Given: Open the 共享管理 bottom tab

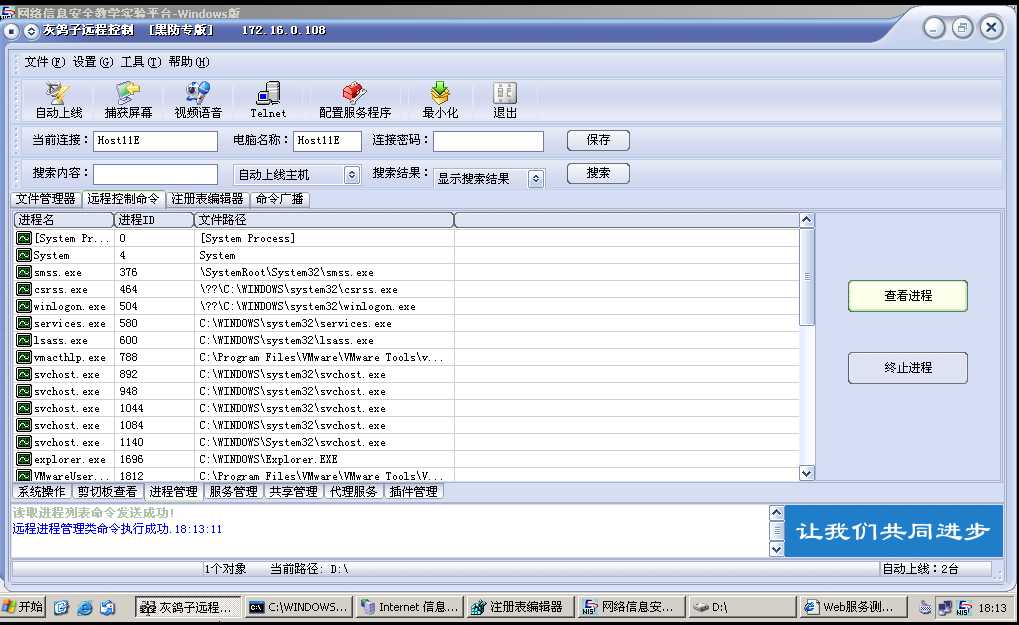Looking at the screenshot, I should 293,492.
